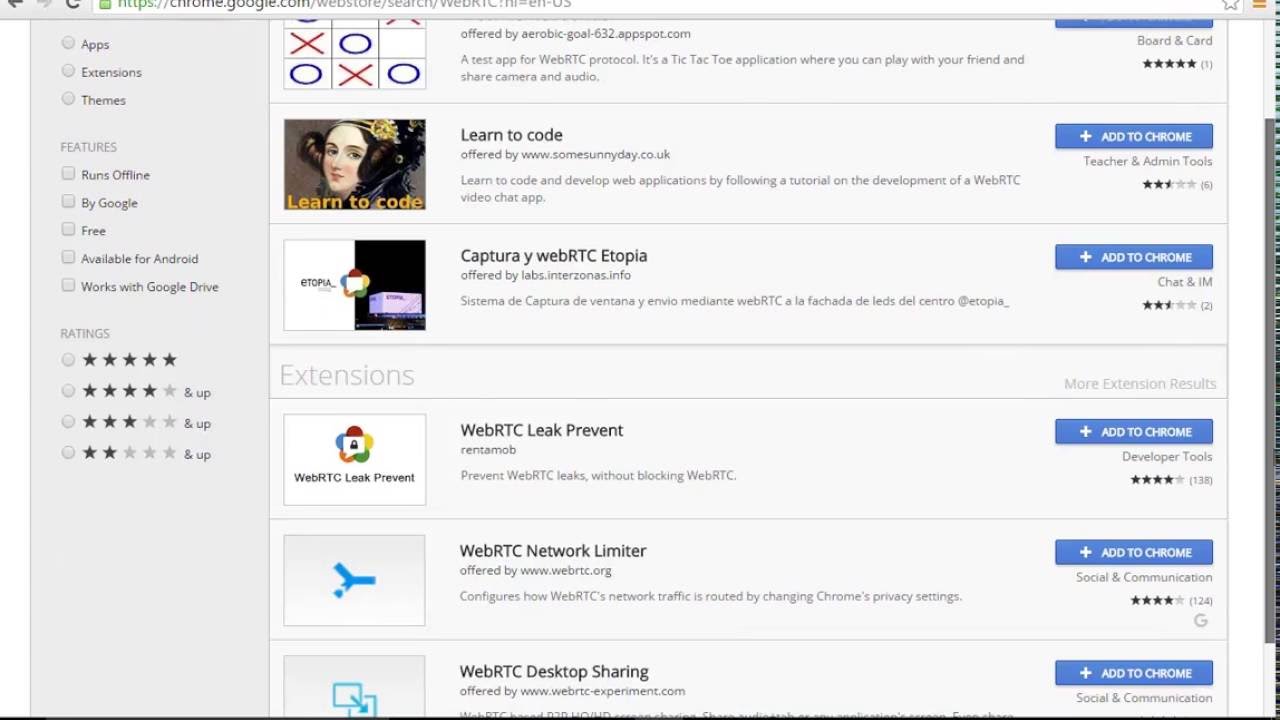This screenshot has height=720, width=1280.
Task: Click 'offered by labs.interzonas.info' text
Action: point(545,275)
